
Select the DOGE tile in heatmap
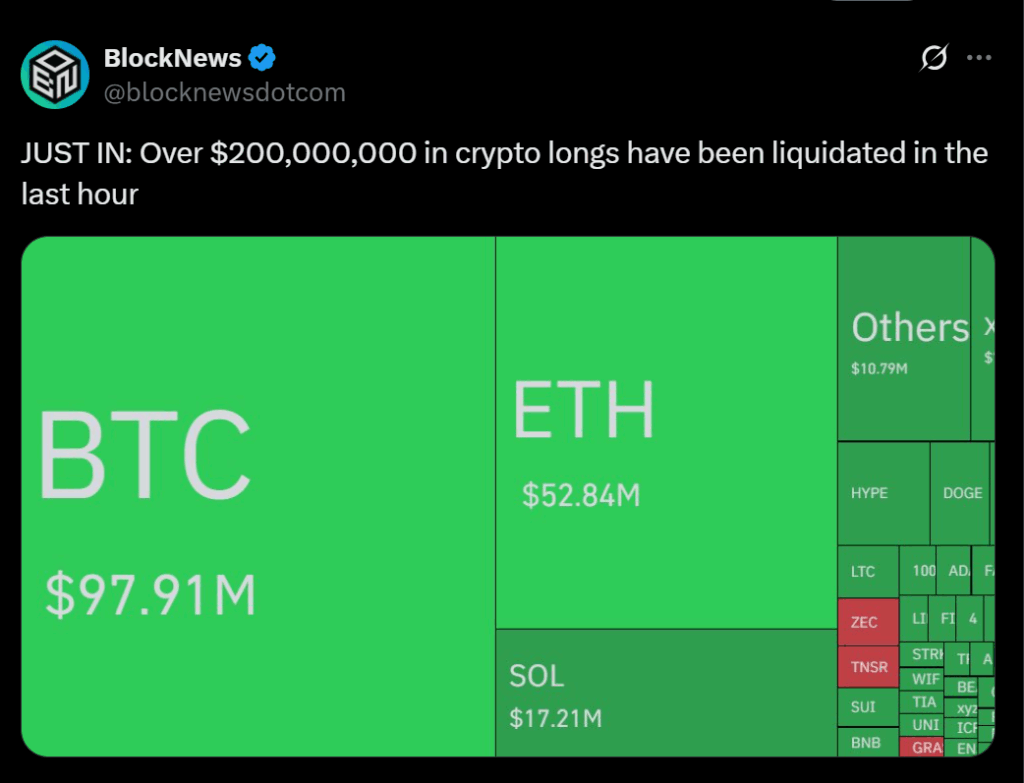pyautogui.click(x=960, y=493)
